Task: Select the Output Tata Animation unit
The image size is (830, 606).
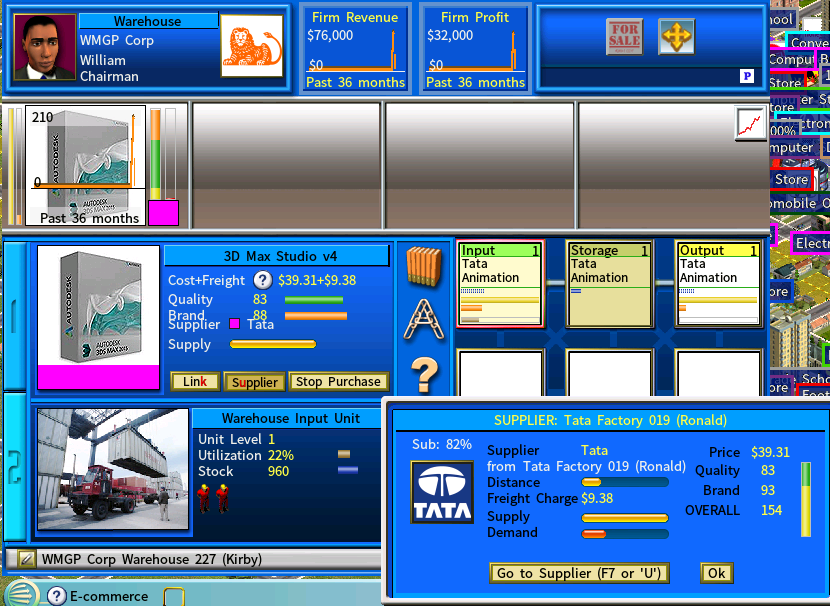Action: click(718, 284)
